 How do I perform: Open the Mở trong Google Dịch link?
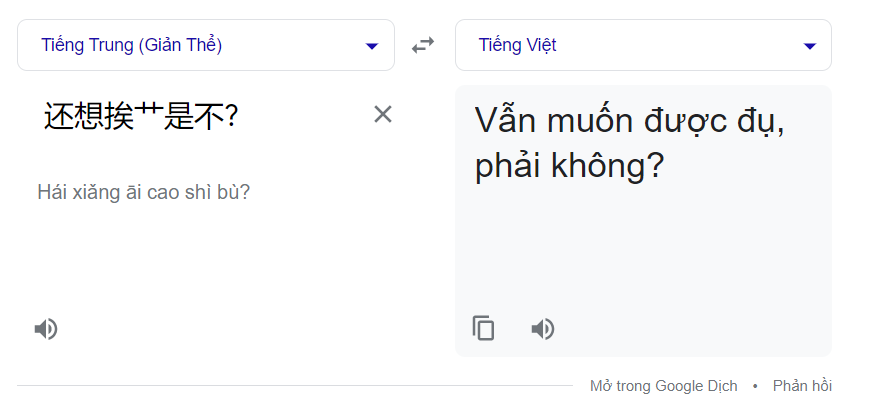[664, 386]
